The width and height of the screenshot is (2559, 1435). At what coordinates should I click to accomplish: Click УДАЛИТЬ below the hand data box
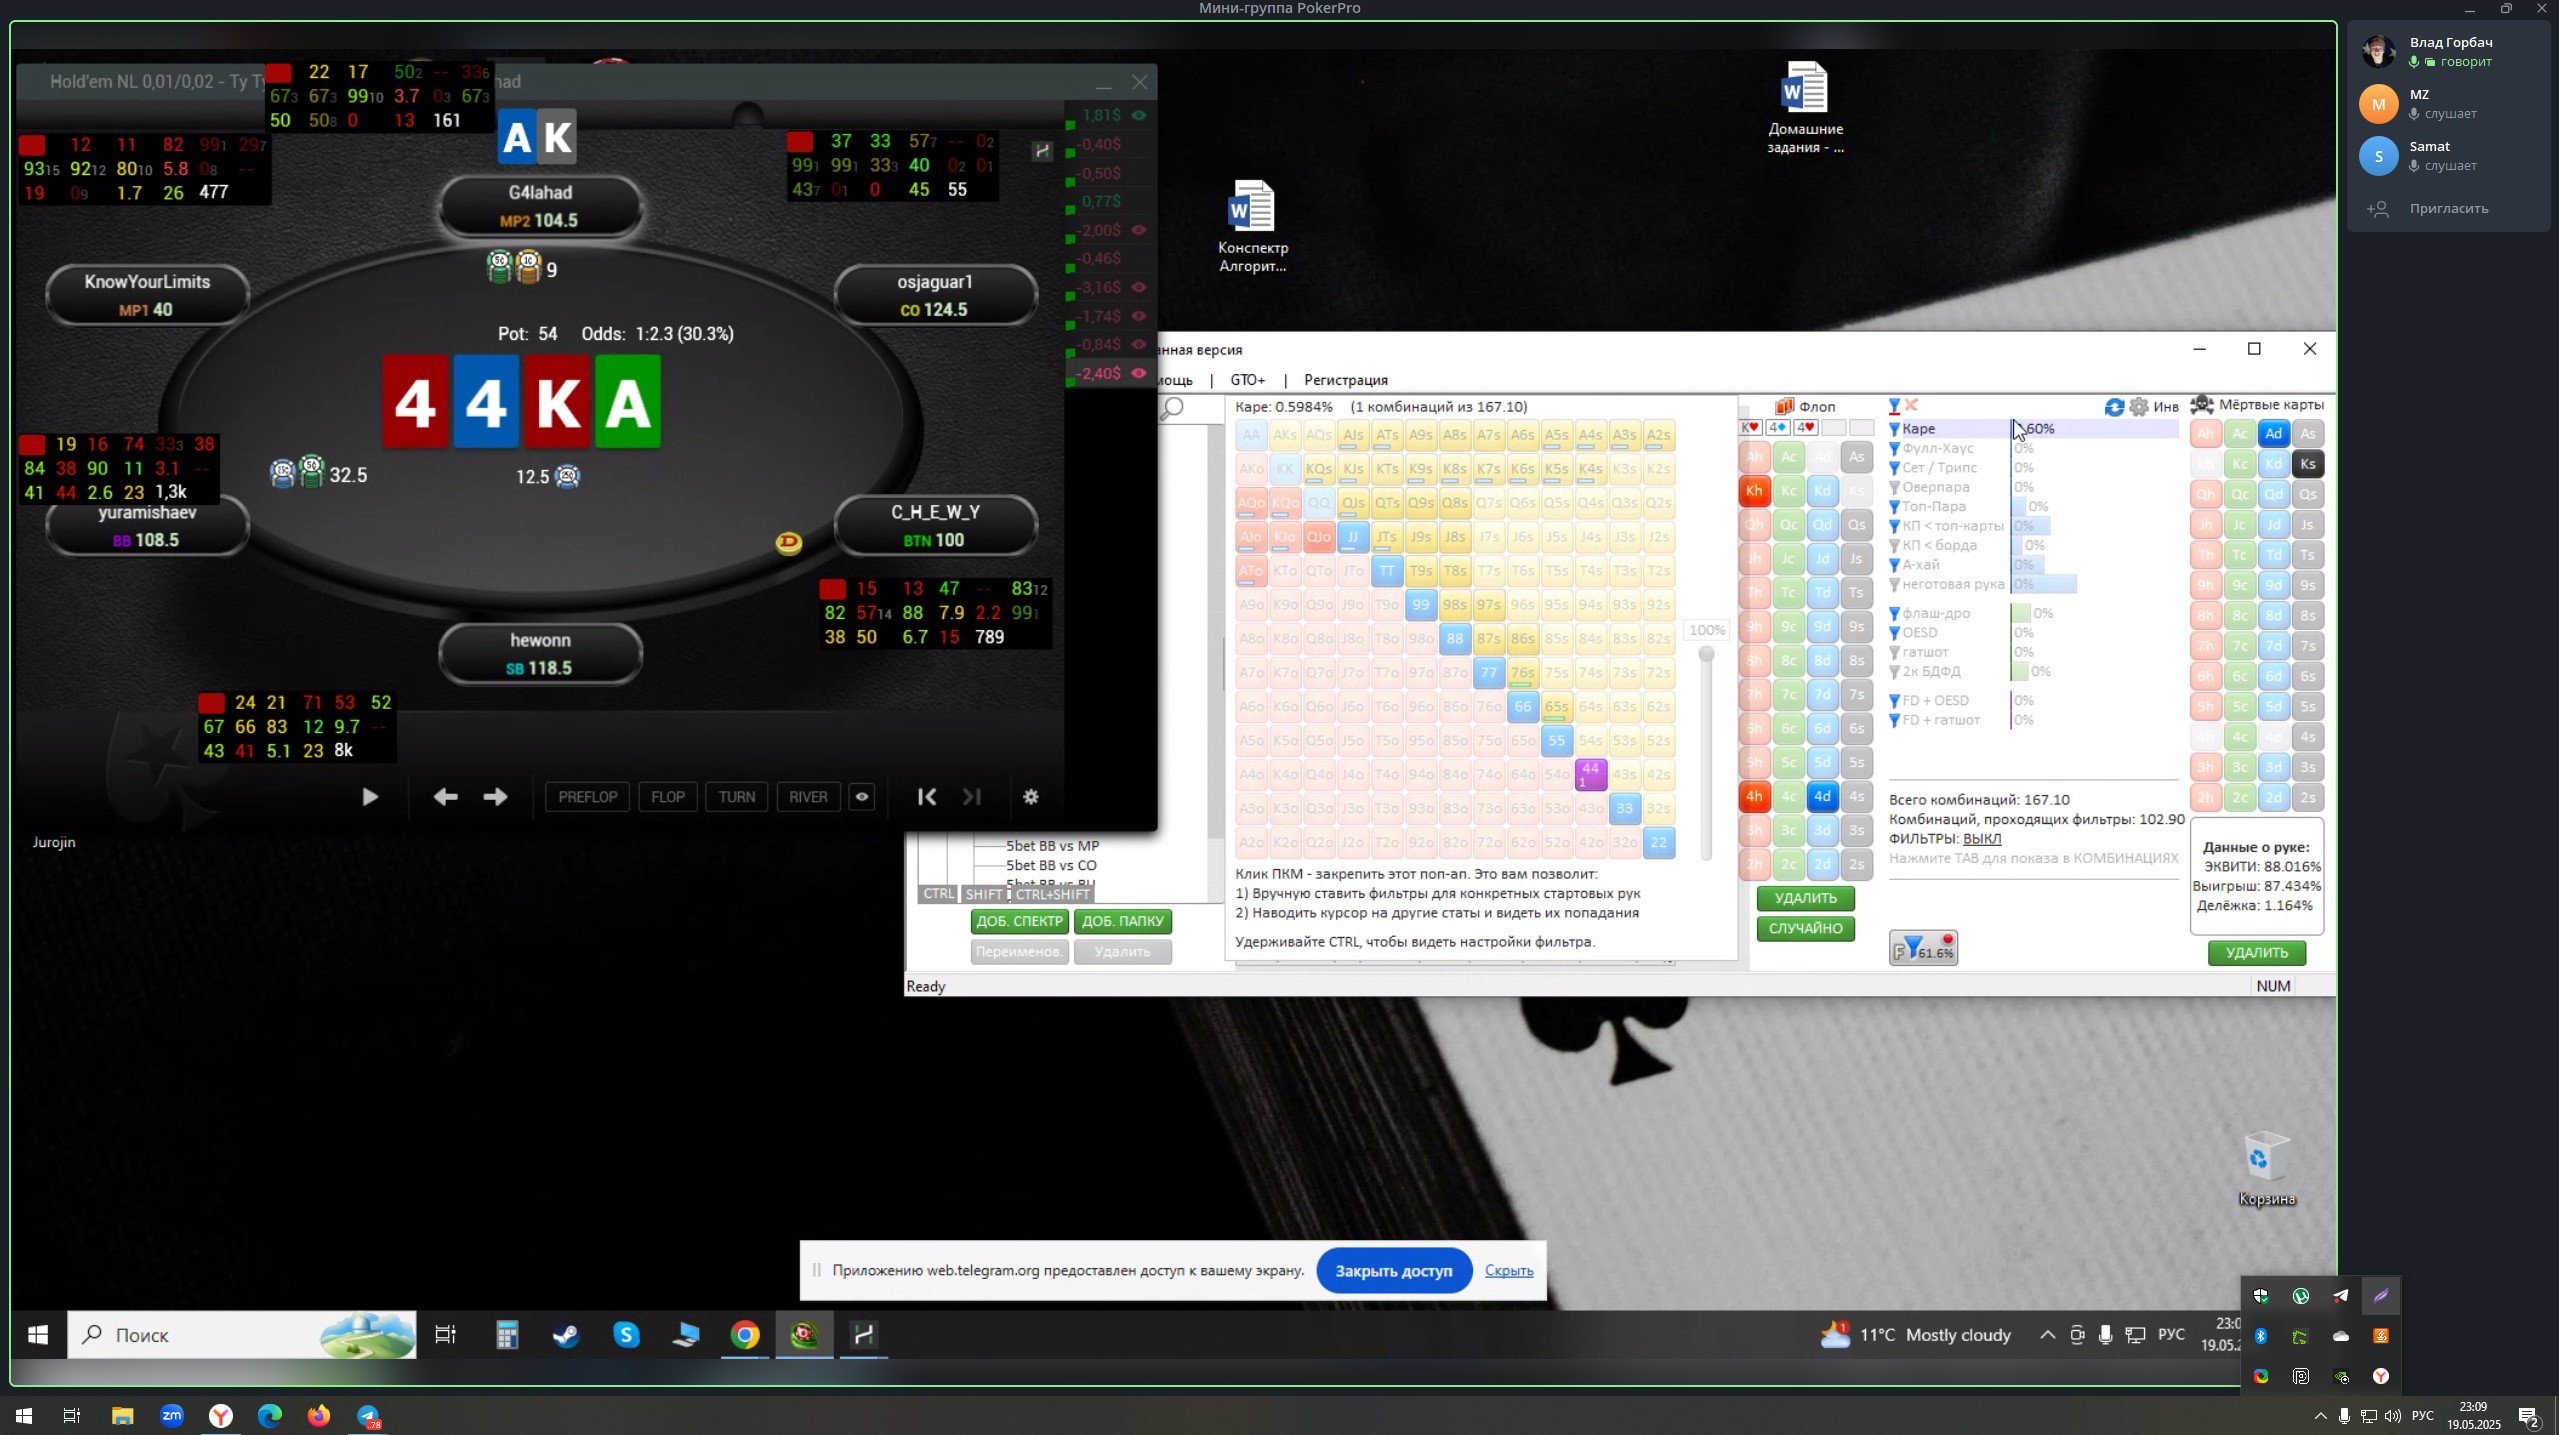pyautogui.click(x=2256, y=953)
